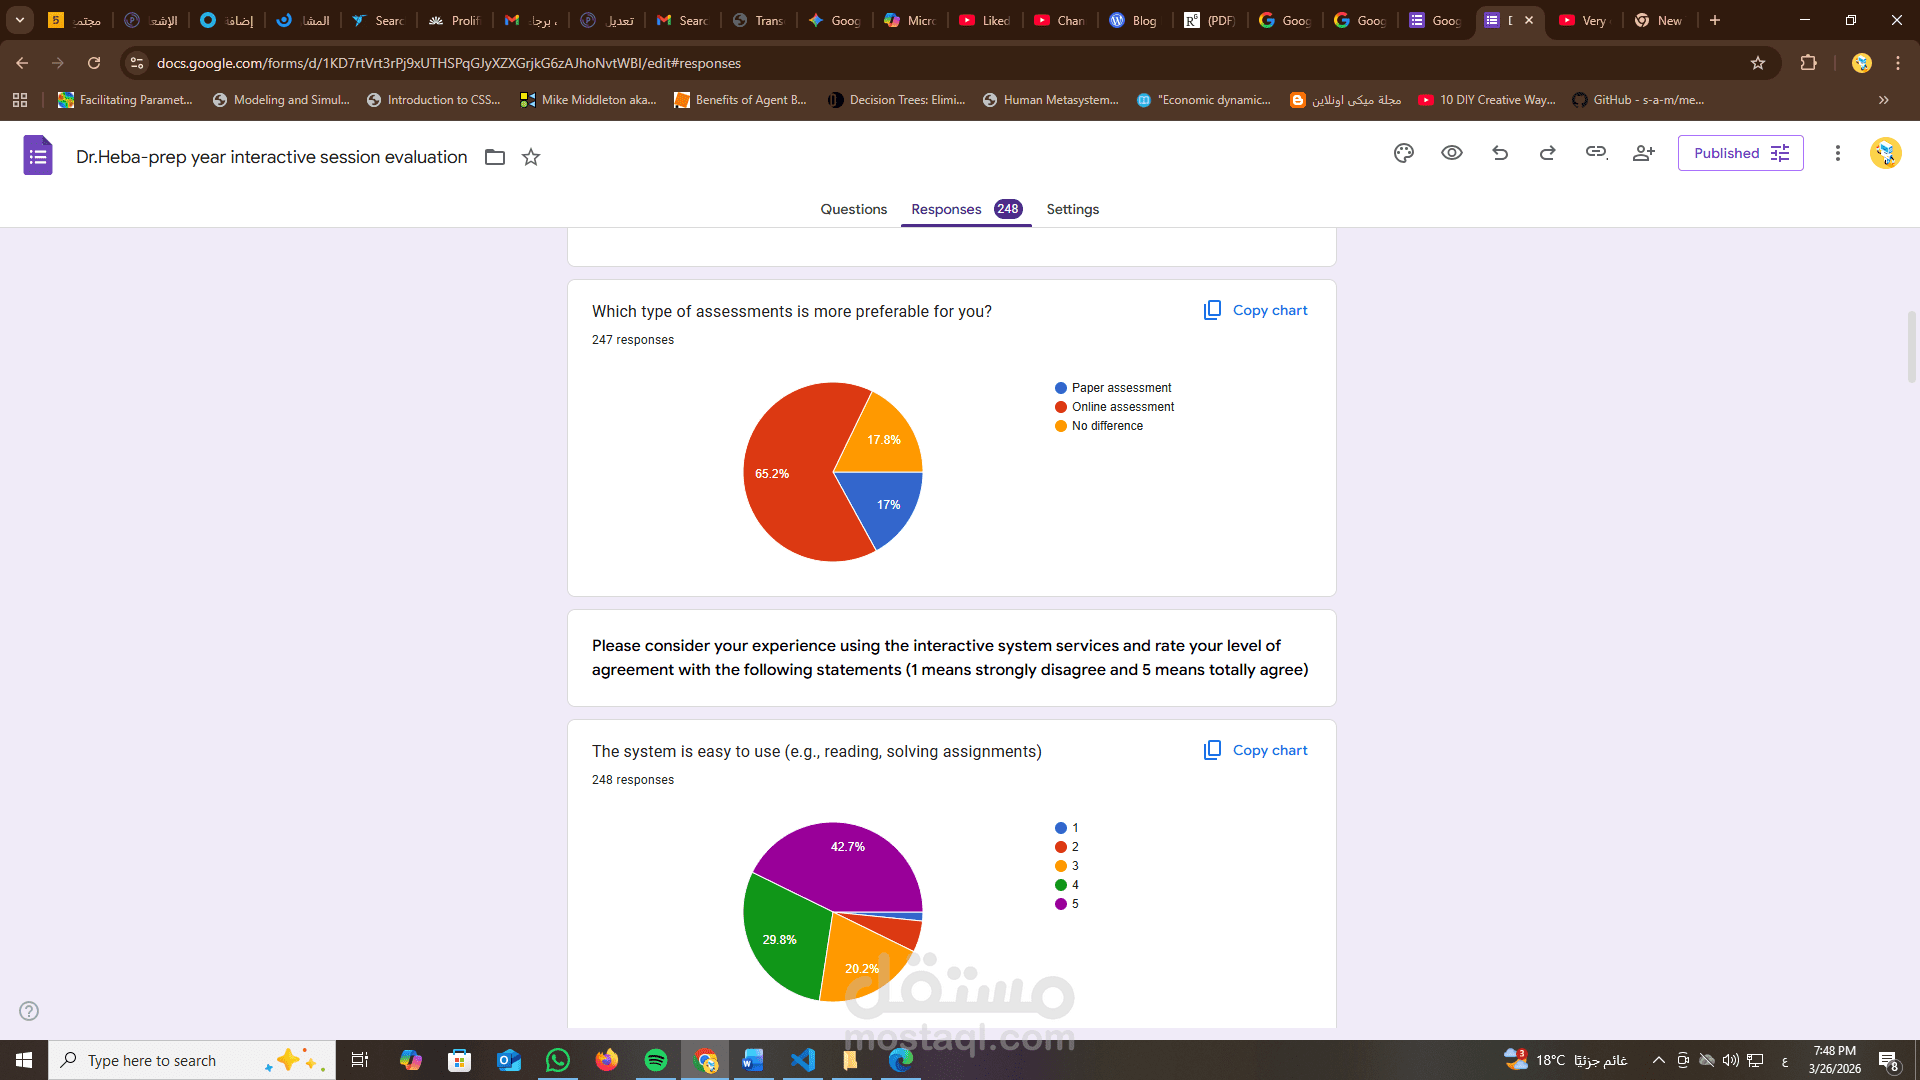Open the three-dot More options menu

tap(1837, 153)
